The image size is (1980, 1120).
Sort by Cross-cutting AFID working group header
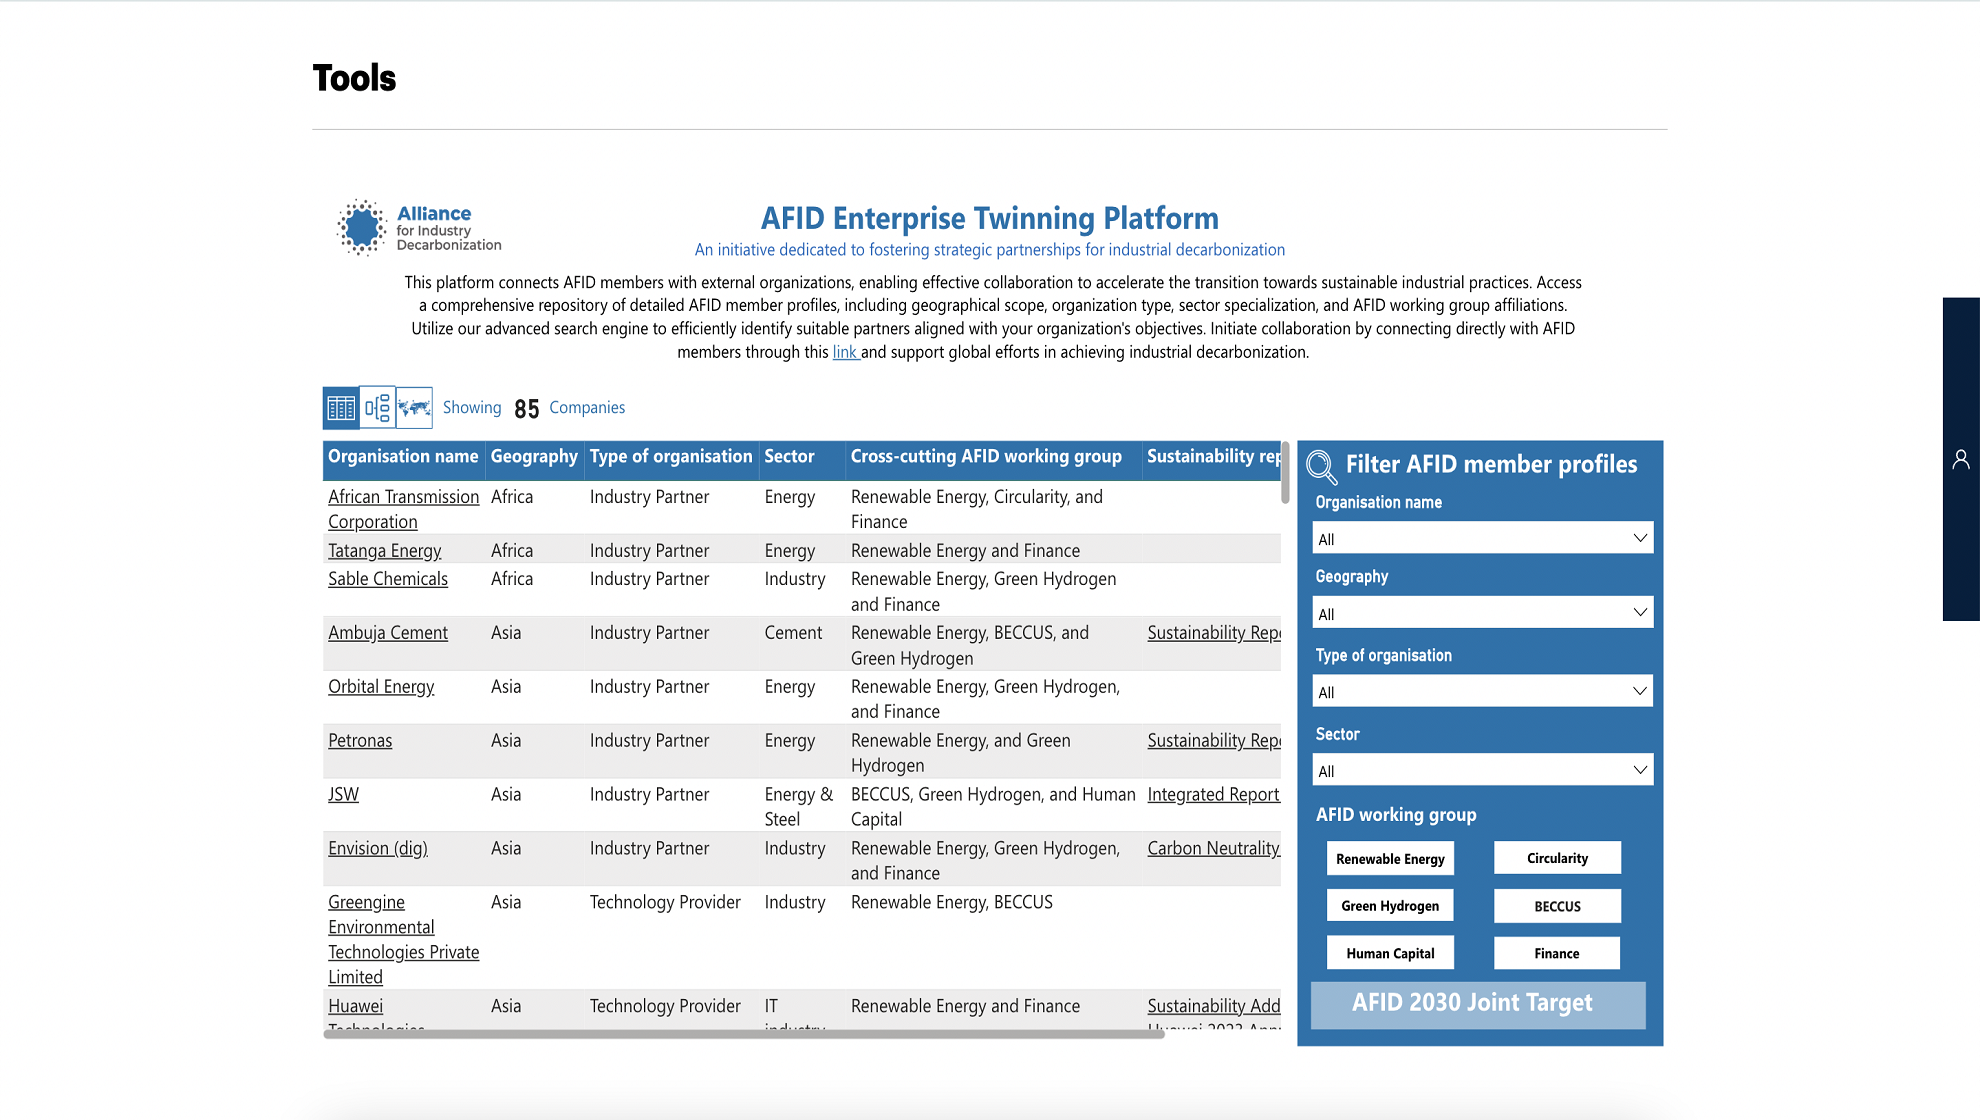986,457
